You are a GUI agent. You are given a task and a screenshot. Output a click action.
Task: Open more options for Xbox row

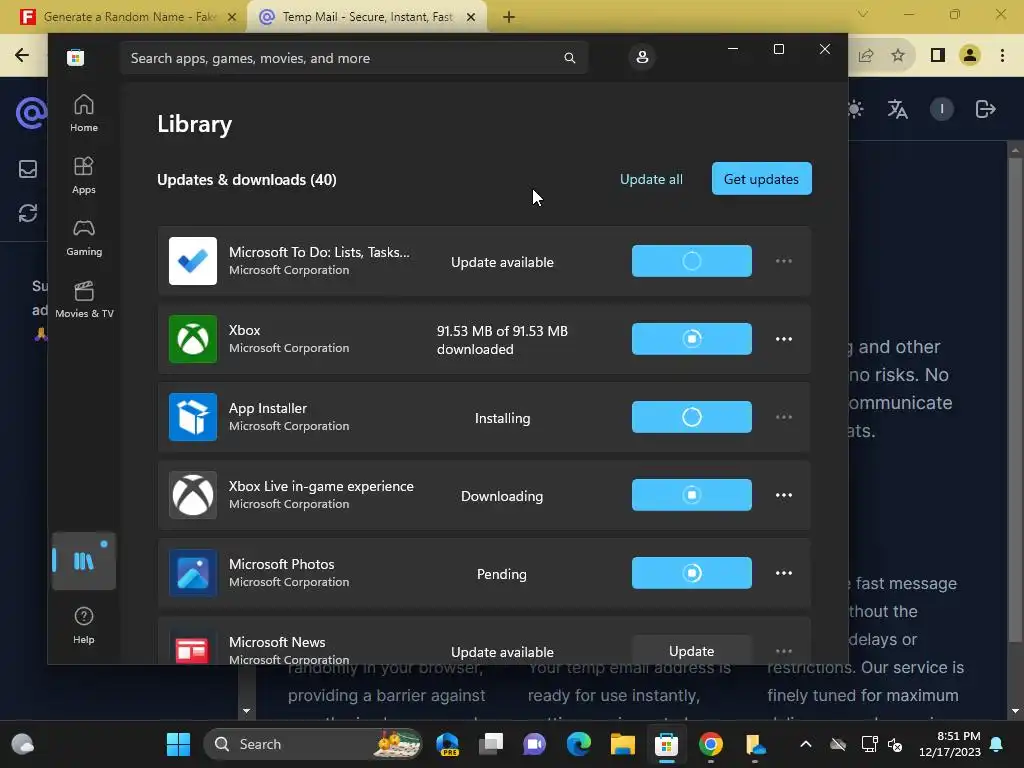tap(784, 339)
